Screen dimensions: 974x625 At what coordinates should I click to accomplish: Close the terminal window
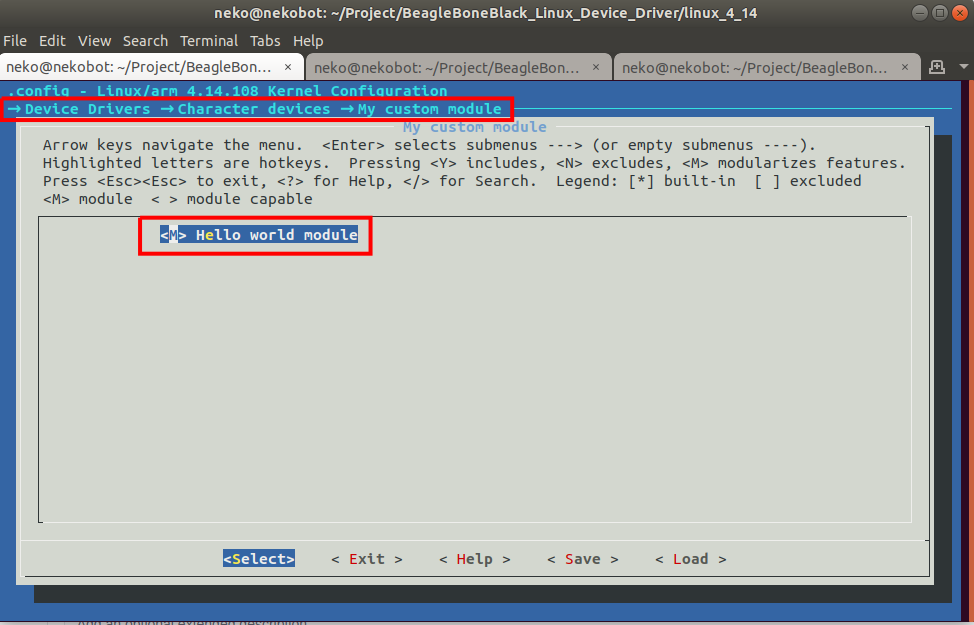coord(960,12)
